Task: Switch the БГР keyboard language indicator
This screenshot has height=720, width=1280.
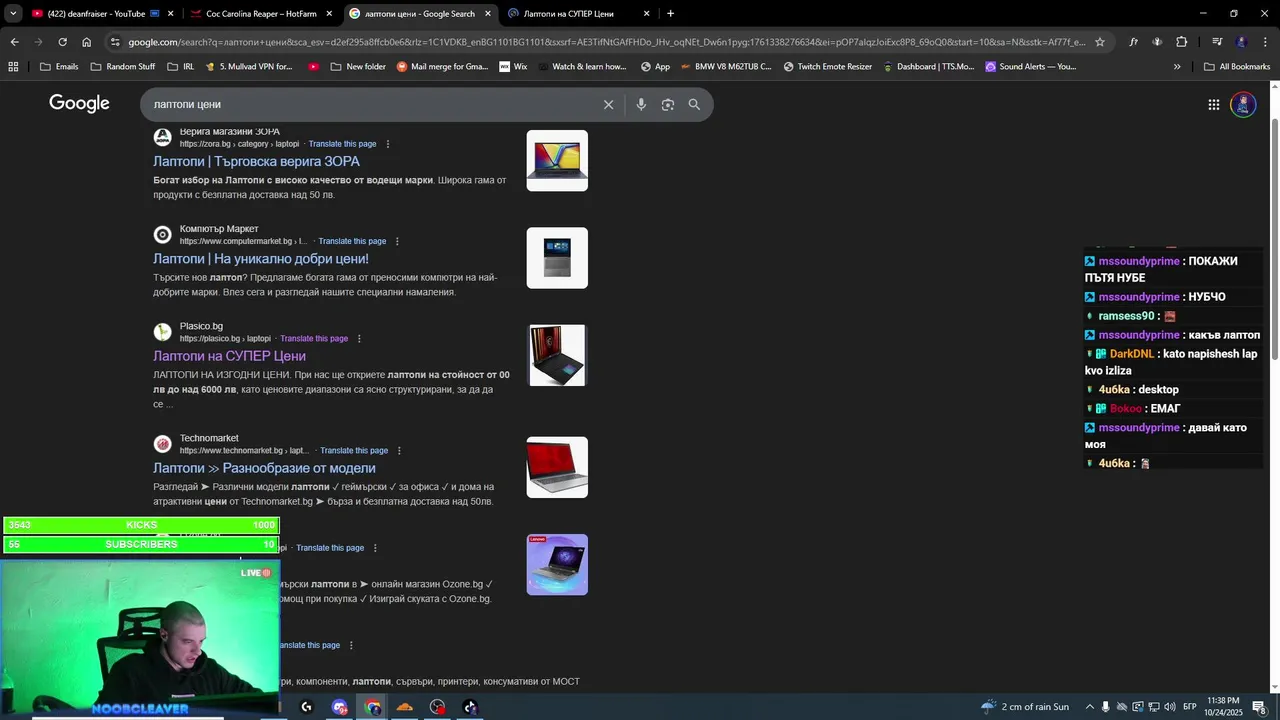Action: tap(1189, 707)
